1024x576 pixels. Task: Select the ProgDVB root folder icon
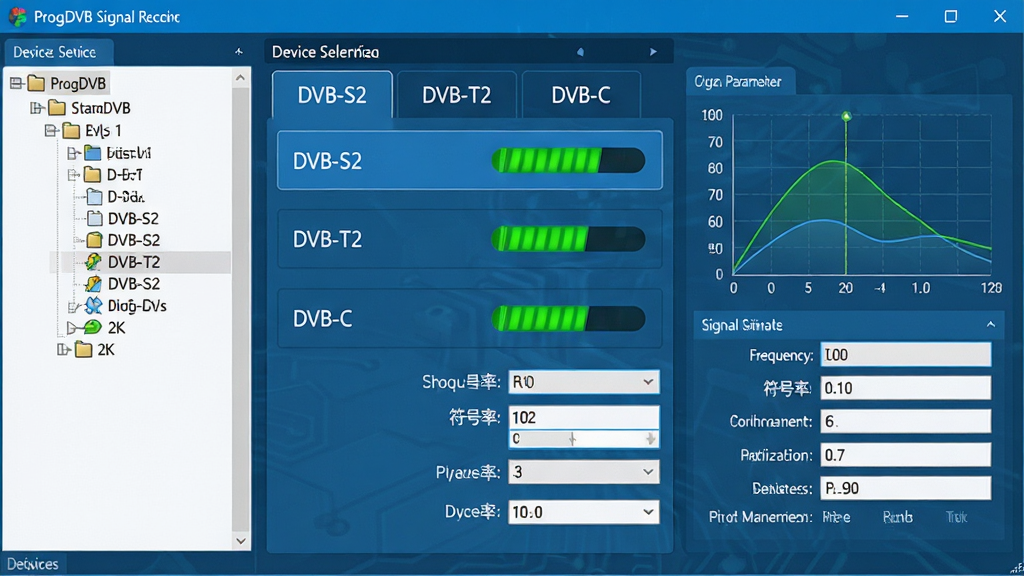coord(37,84)
